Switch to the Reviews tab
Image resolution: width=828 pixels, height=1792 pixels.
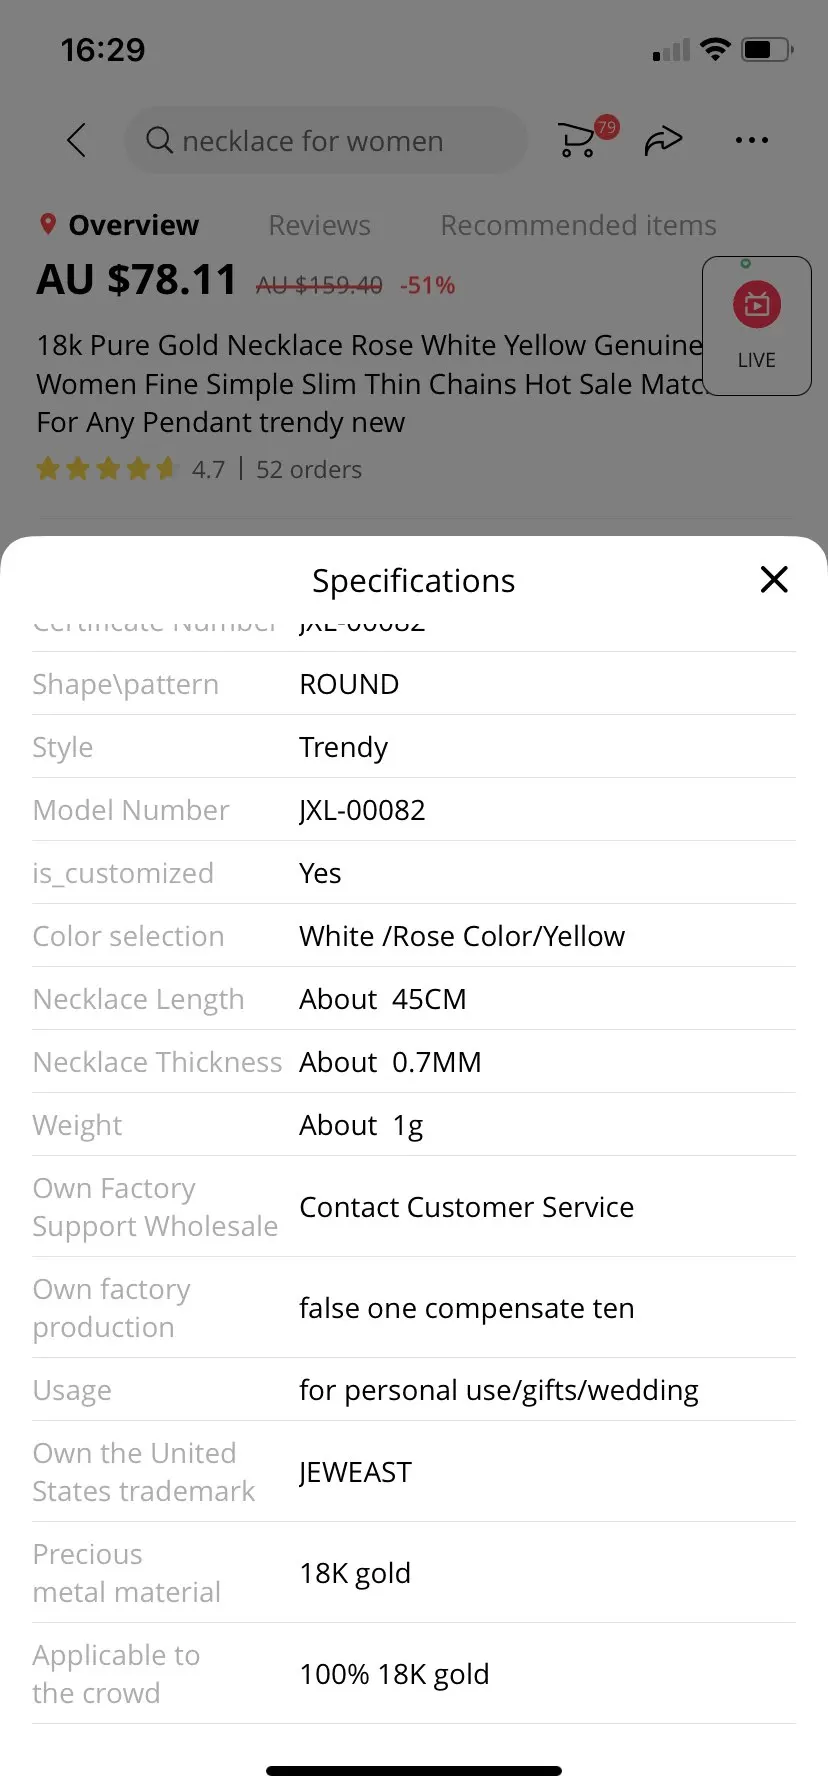tap(319, 226)
